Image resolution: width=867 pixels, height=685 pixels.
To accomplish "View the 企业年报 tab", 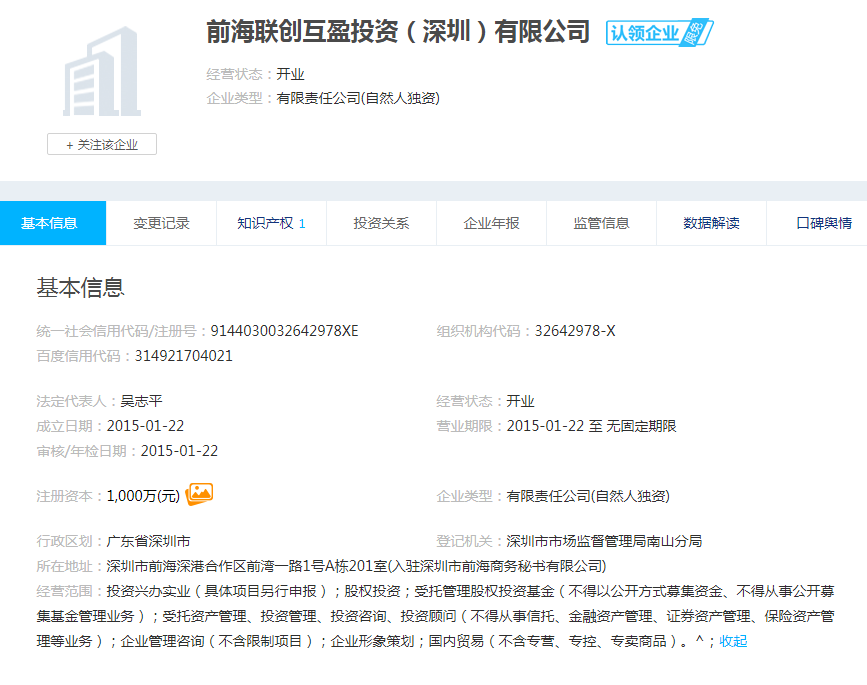I will (x=491, y=223).
